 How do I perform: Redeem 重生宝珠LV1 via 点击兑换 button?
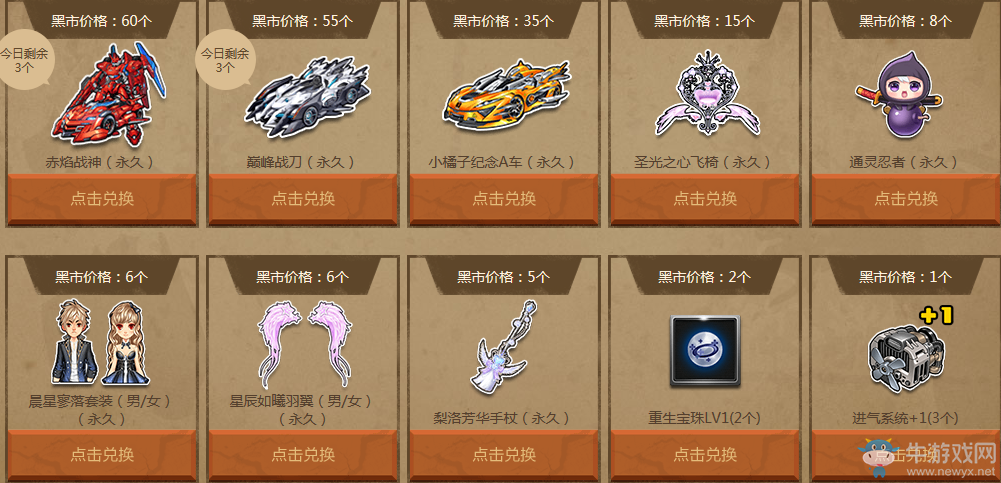(705, 455)
